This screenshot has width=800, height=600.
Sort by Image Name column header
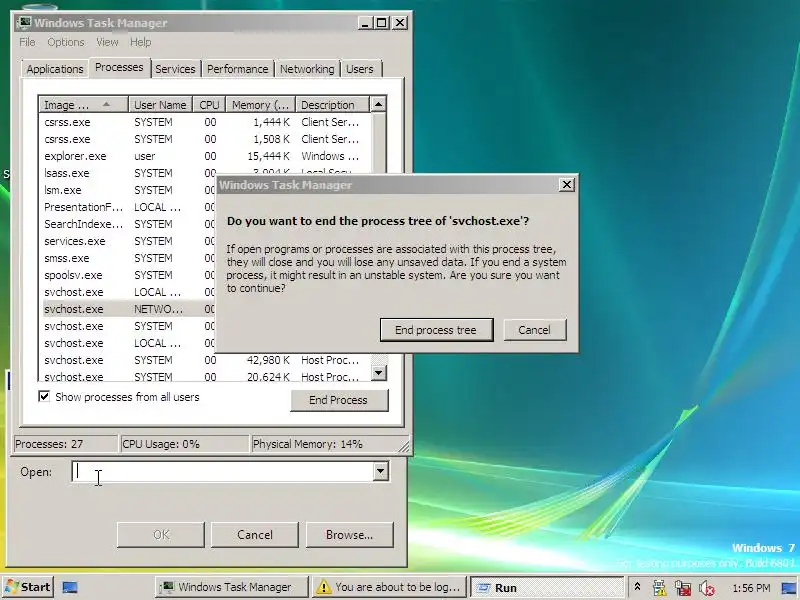point(83,105)
